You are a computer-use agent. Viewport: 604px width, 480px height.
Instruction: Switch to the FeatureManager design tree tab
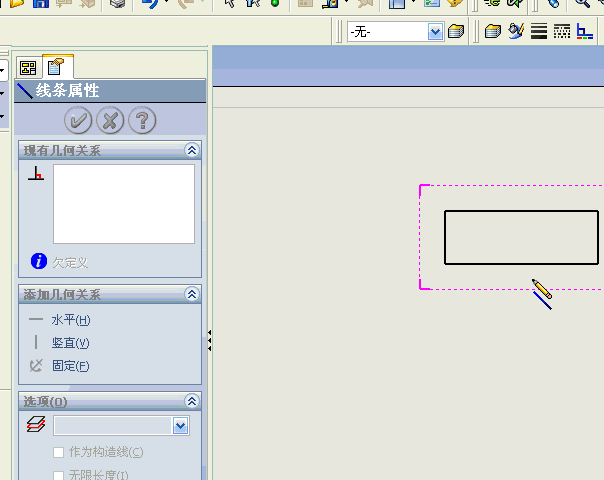(28, 68)
